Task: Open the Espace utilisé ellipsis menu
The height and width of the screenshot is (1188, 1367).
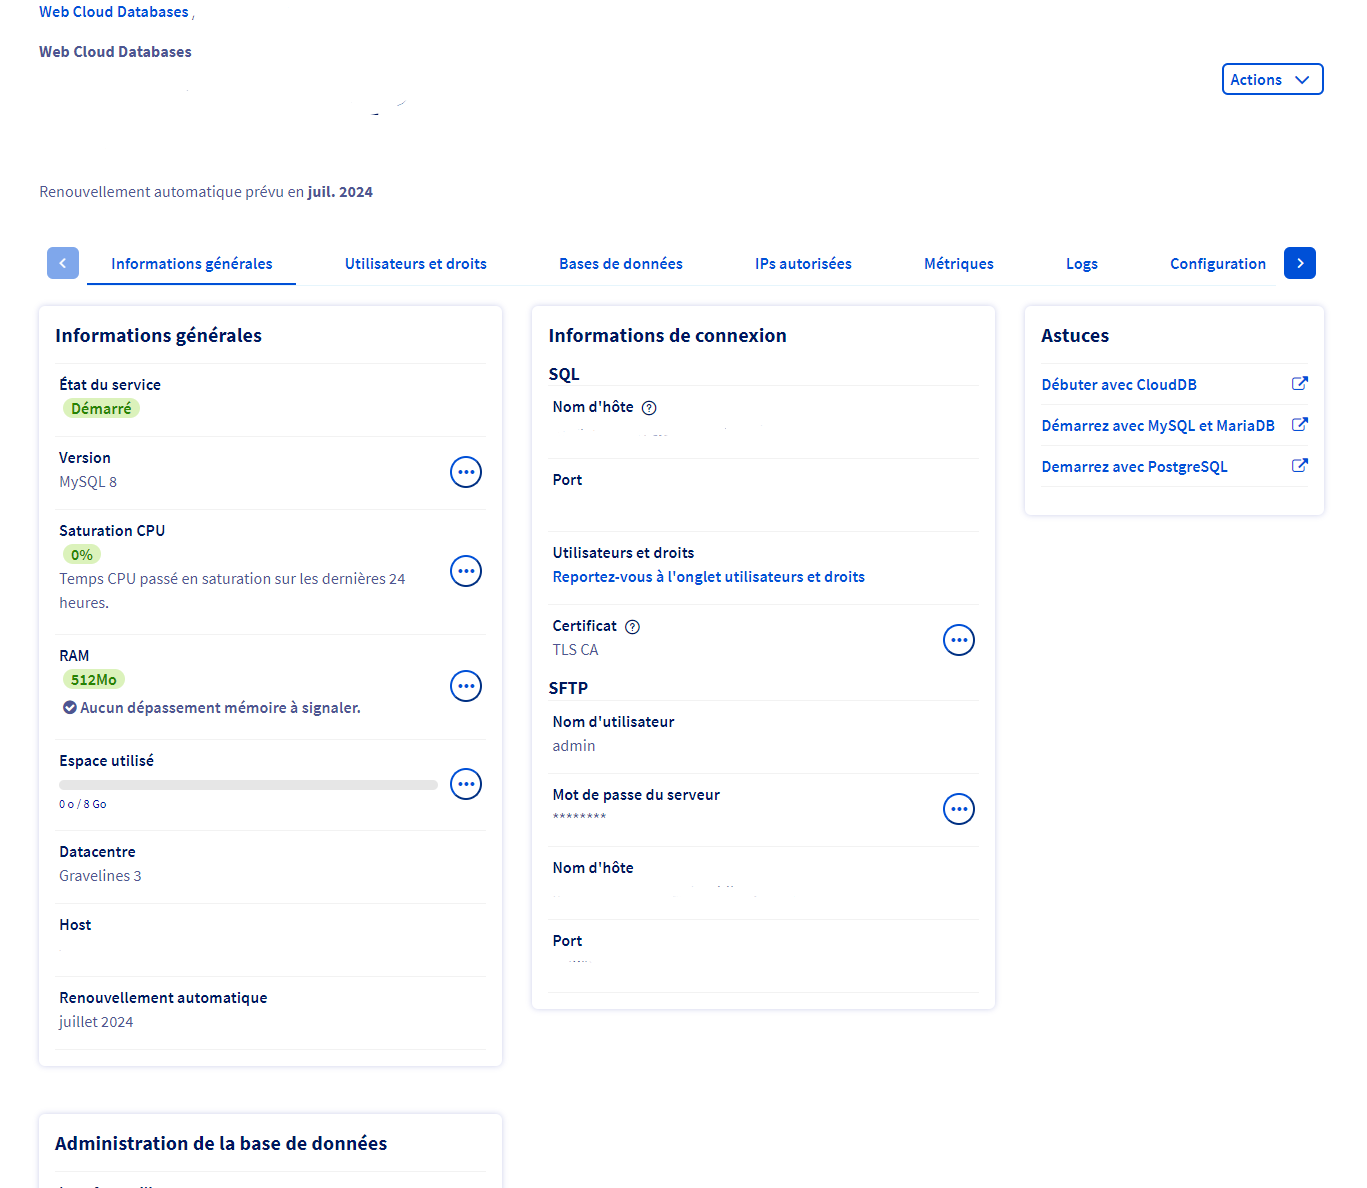Action: click(466, 784)
